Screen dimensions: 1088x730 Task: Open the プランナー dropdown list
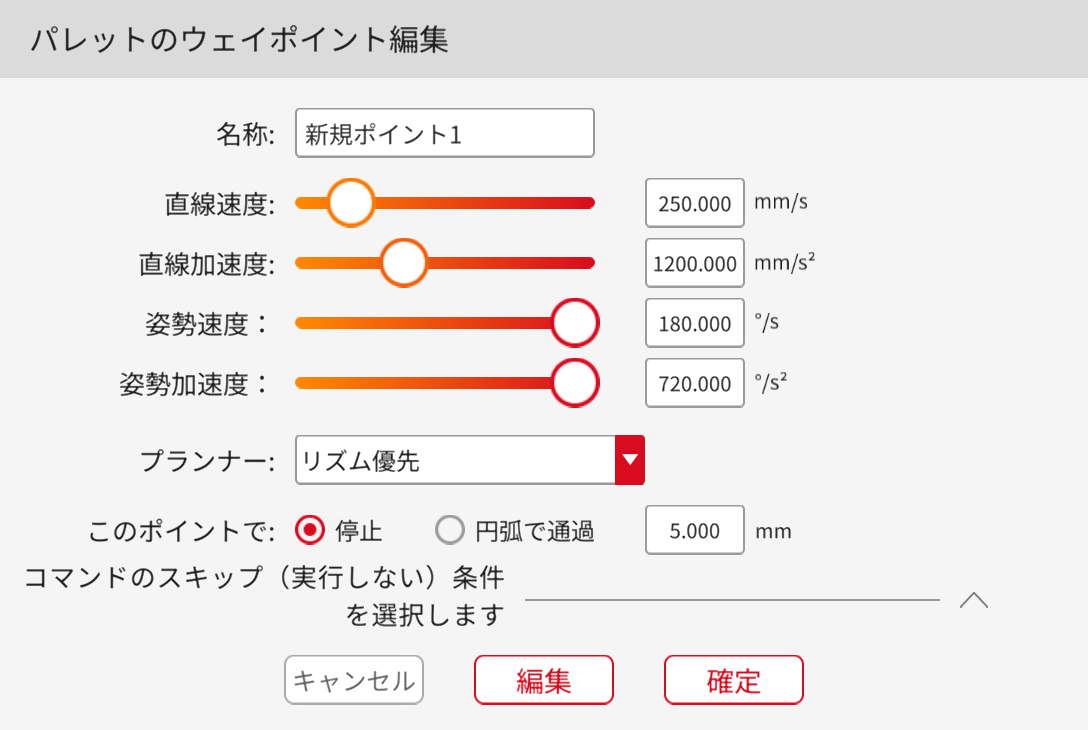tap(455, 460)
